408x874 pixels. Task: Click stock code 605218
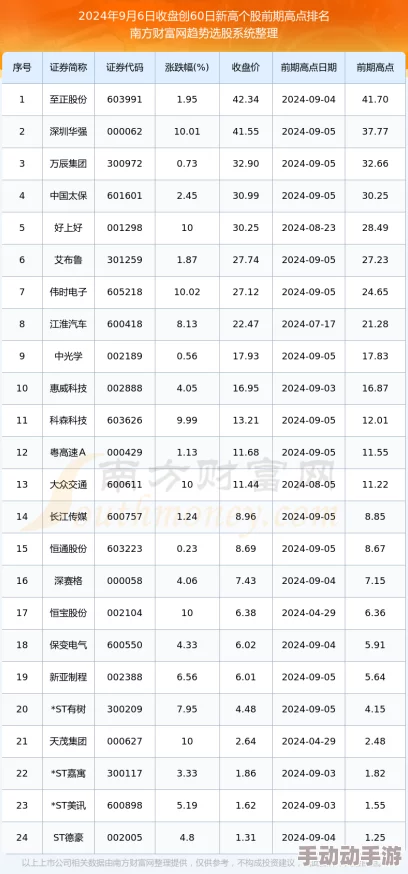[125, 292]
